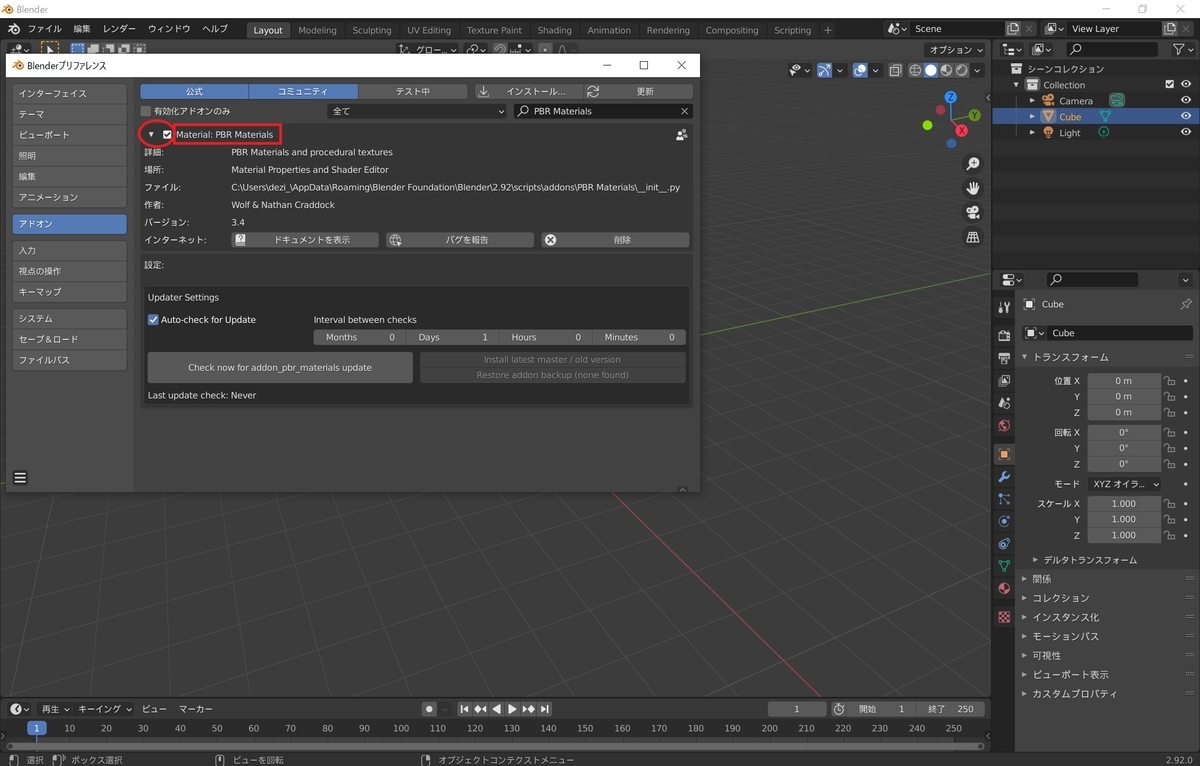Click the インストール... button
The width and height of the screenshot is (1200, 766).
[527, 91]
